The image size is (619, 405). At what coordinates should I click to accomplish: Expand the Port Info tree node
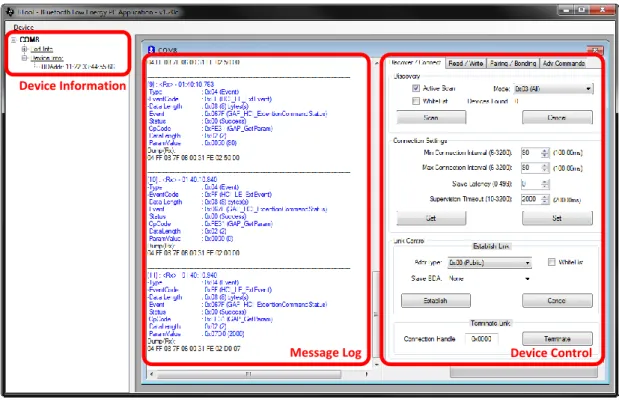coord(24,49)
